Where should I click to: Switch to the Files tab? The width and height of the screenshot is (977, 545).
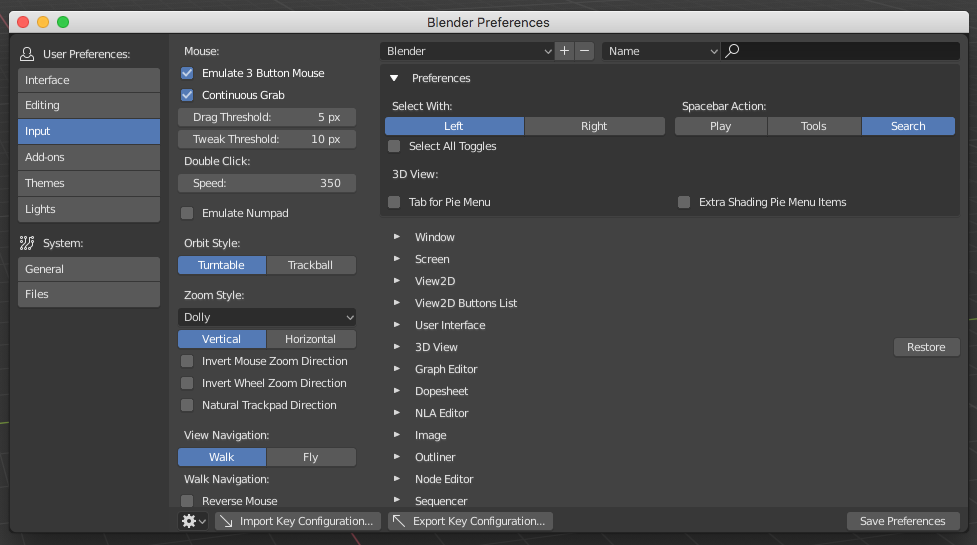pyautogui.click(x=89, y=294)
